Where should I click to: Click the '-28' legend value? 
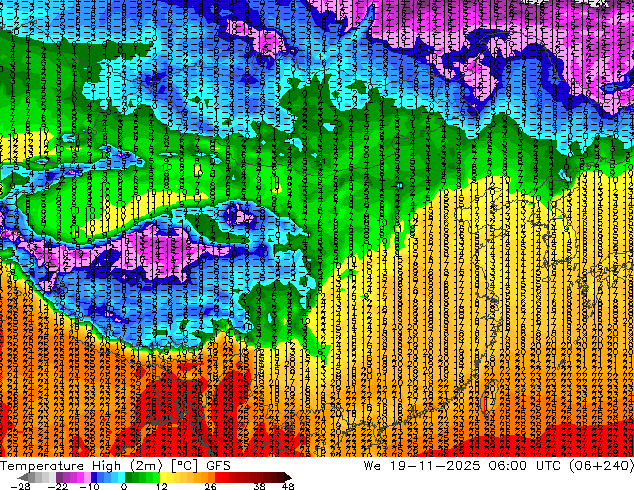(20, 486)
